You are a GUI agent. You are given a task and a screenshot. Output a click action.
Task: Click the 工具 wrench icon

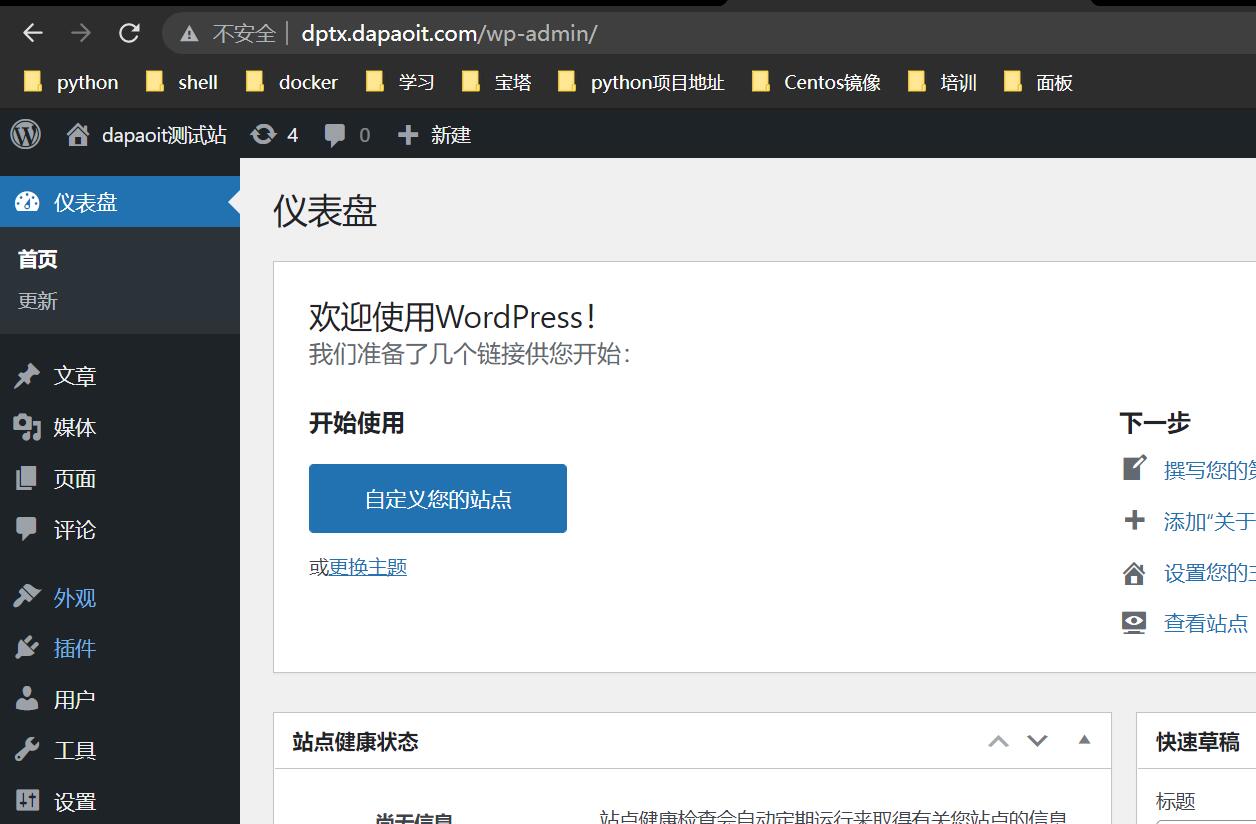point(27,750)
